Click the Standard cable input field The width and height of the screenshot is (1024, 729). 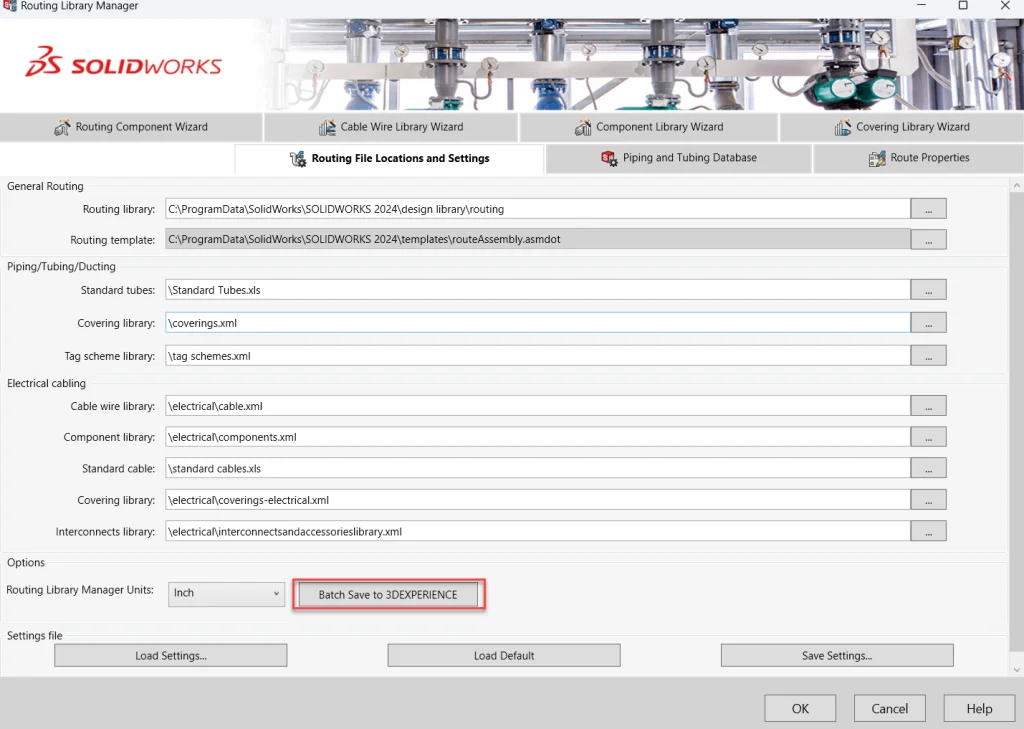(537, 468)
